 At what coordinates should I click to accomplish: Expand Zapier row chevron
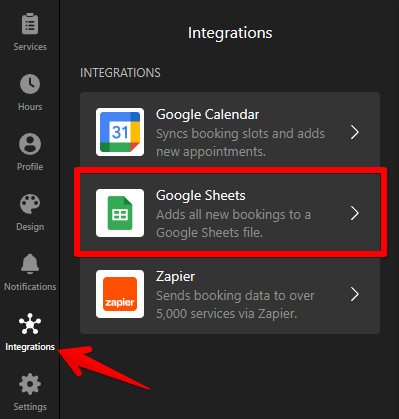(x=355, y=294)
